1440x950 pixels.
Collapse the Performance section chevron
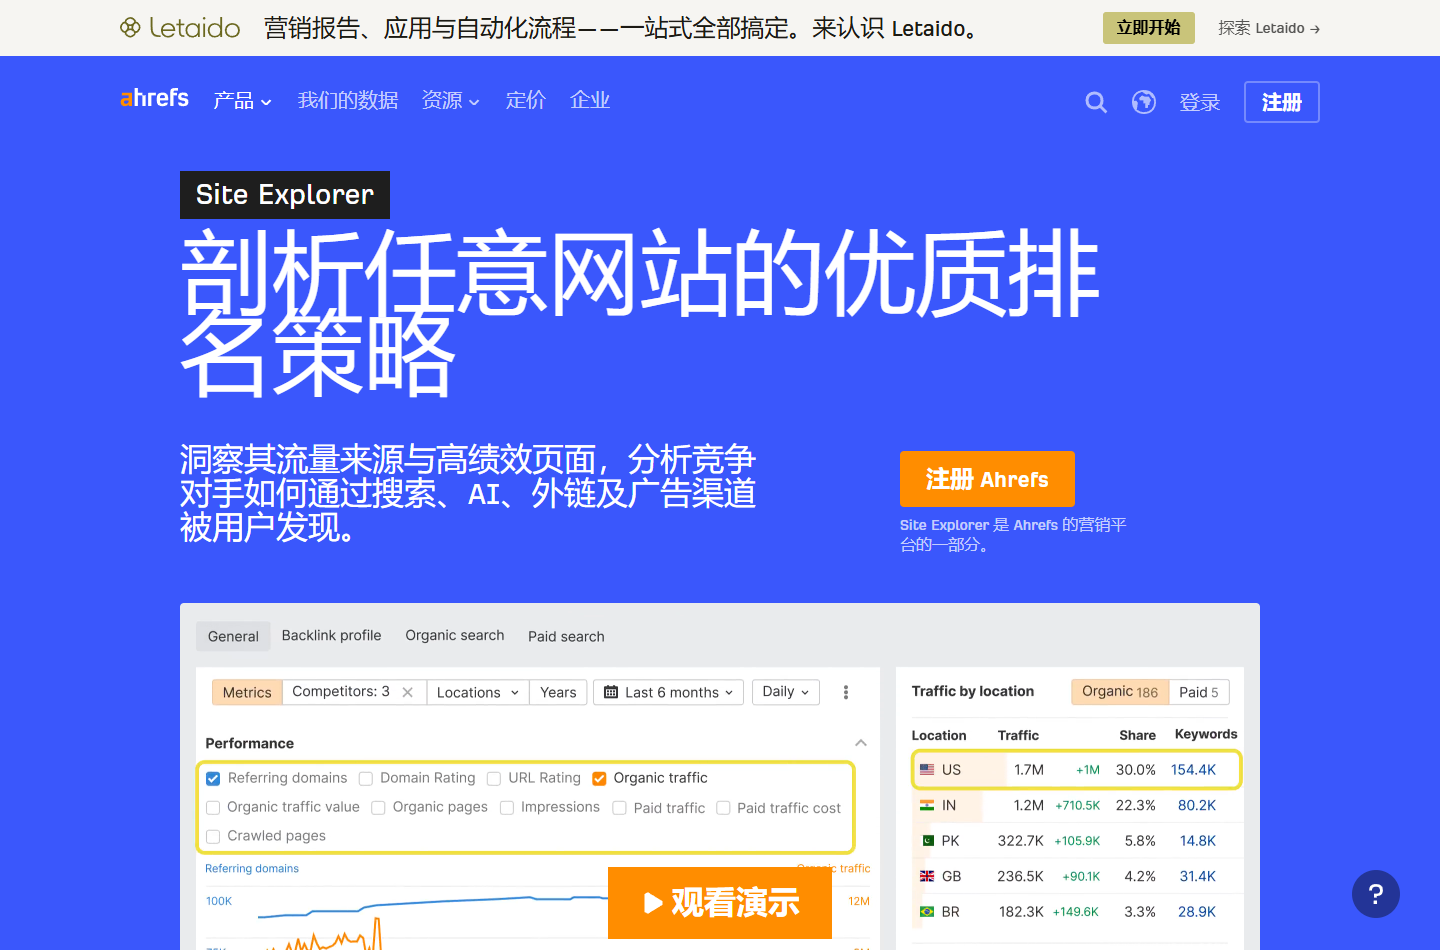pyautogui.click(x=861, y=743)
